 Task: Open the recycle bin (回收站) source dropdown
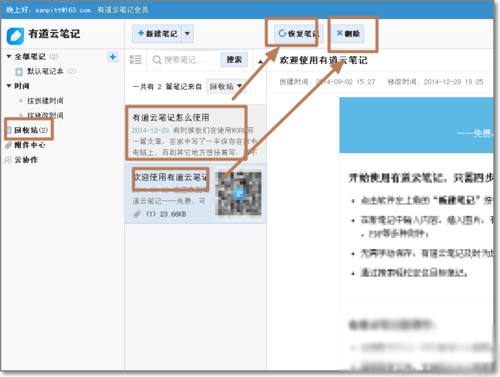226,87
